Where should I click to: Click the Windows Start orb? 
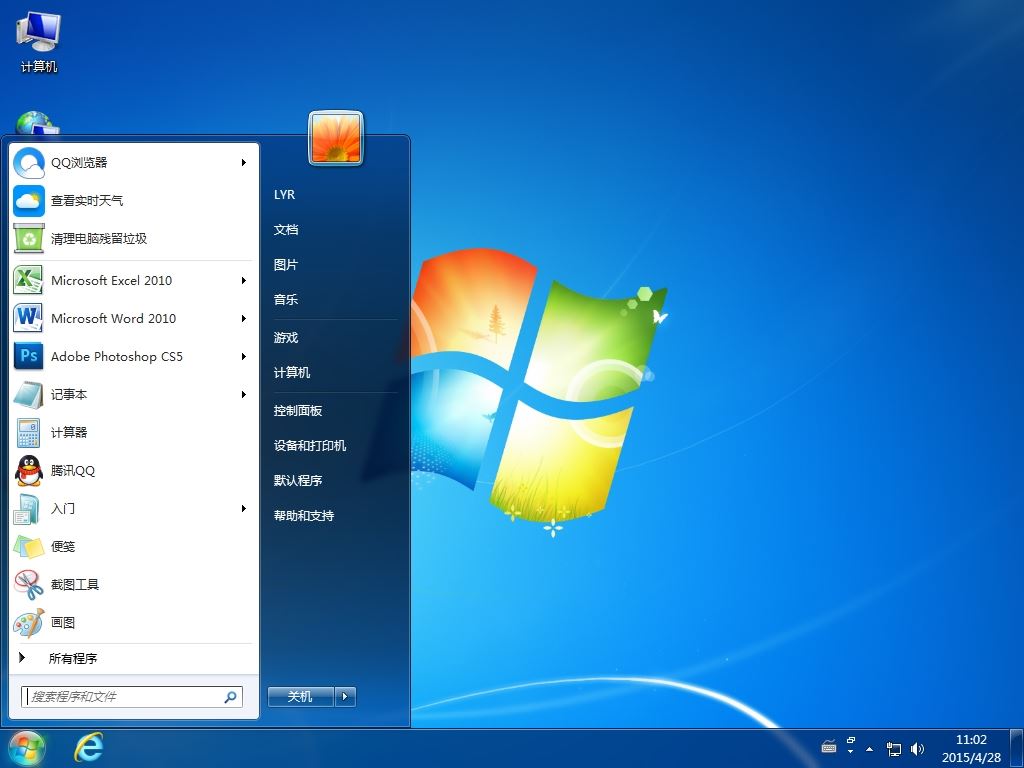tap(26, 748)
